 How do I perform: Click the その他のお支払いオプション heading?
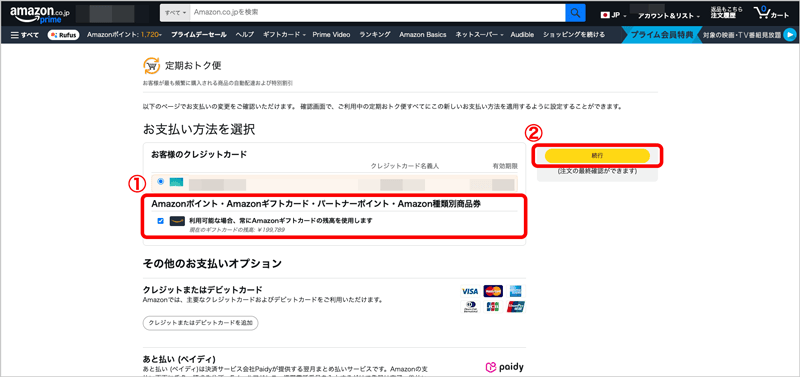pyautogui.click(x=212, y=264)
